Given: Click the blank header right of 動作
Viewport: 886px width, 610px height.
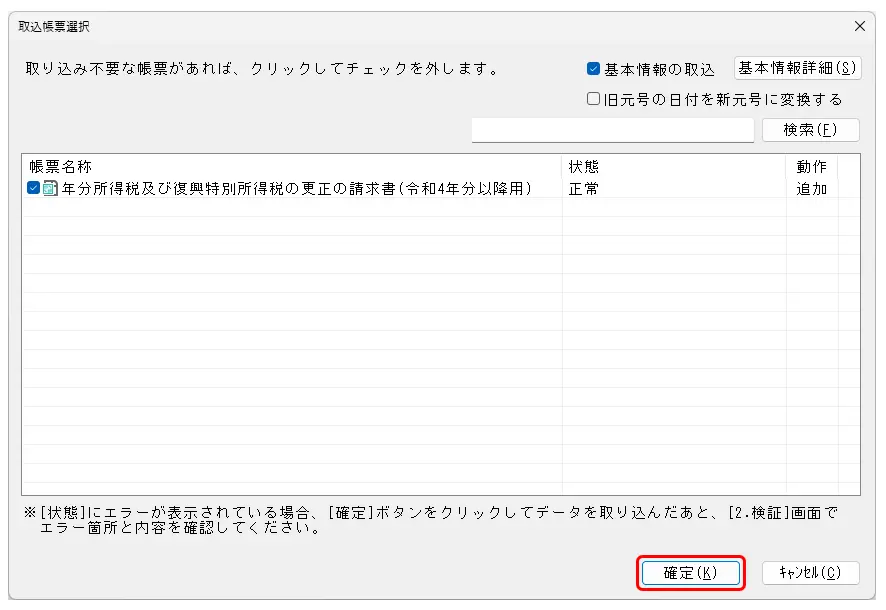Looking at the screenshot, I should coord(848,166).
